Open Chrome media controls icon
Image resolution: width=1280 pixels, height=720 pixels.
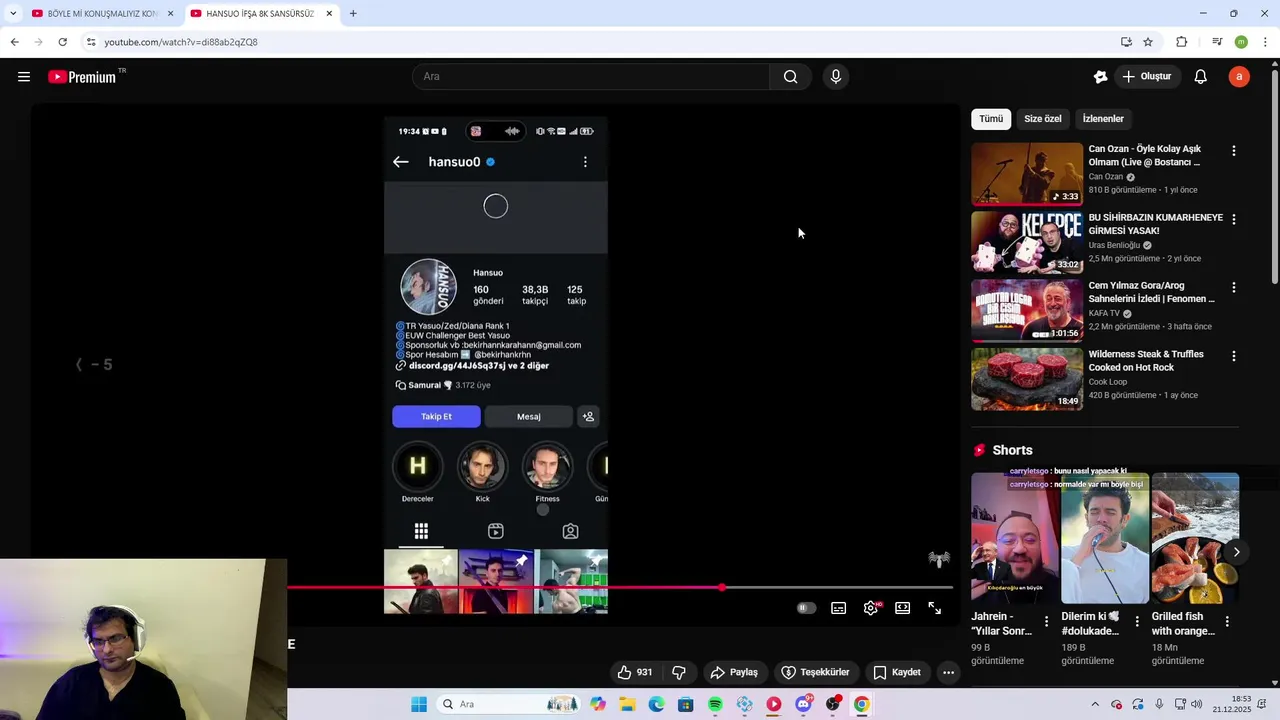pyautogui.click(x=1217, y=42)
